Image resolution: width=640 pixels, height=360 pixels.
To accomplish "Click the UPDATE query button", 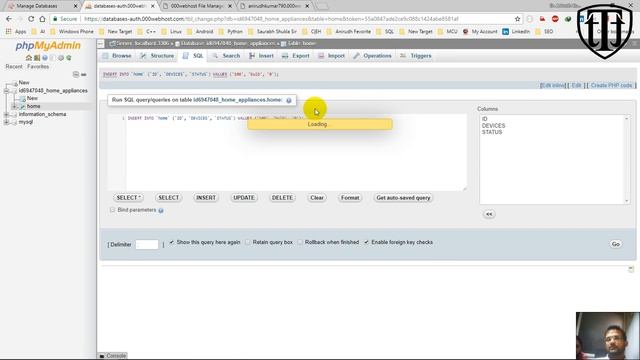I will (244, 198).
